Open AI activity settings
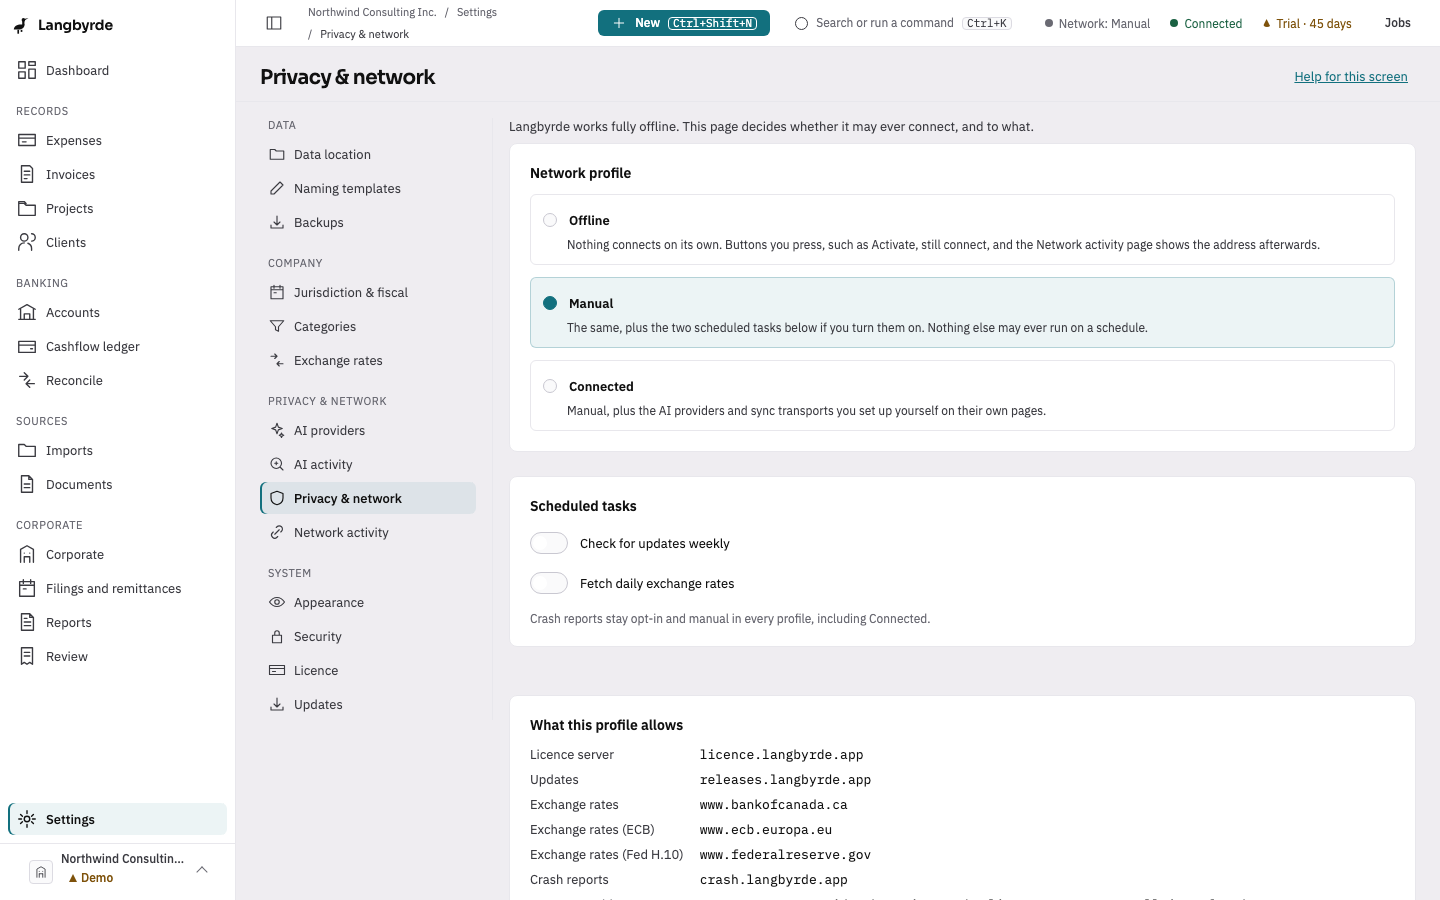The width and height of the screenshot is (1440, 900). click(368, 464)
